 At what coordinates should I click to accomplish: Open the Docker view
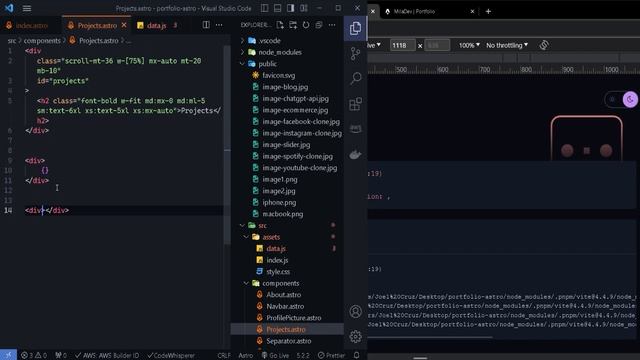tap(355, 155)
